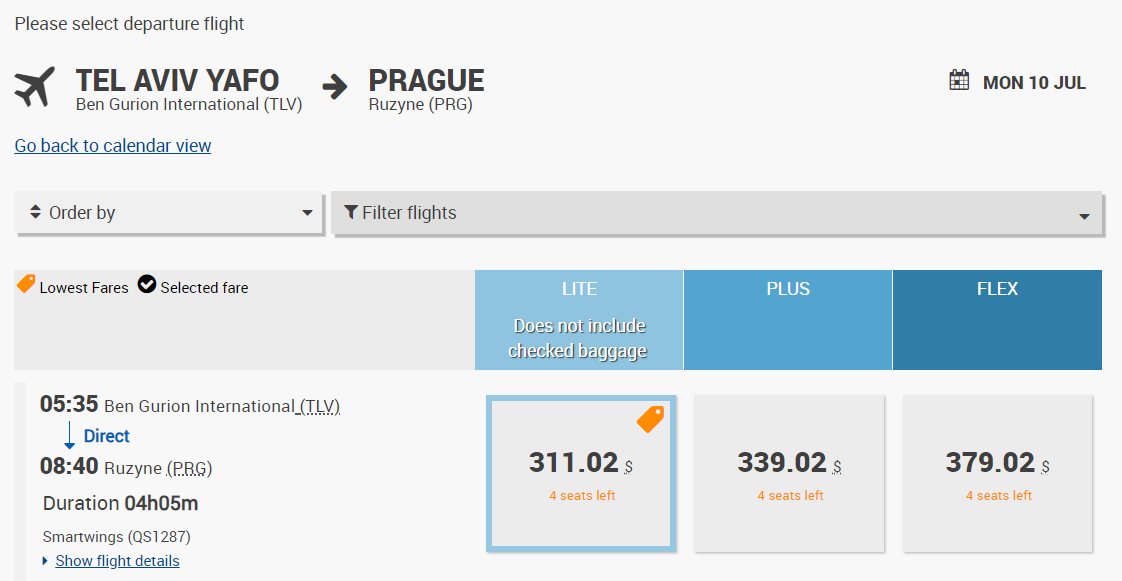Click the orange Lowest Fares tag icon in legend
This screenshot has width=1122, height=581.
coord(26,285)
